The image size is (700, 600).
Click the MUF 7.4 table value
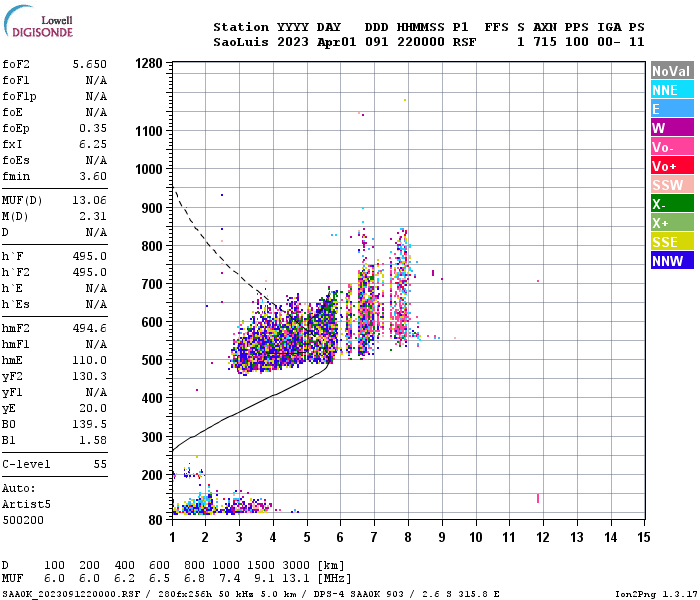pos(229,579)
